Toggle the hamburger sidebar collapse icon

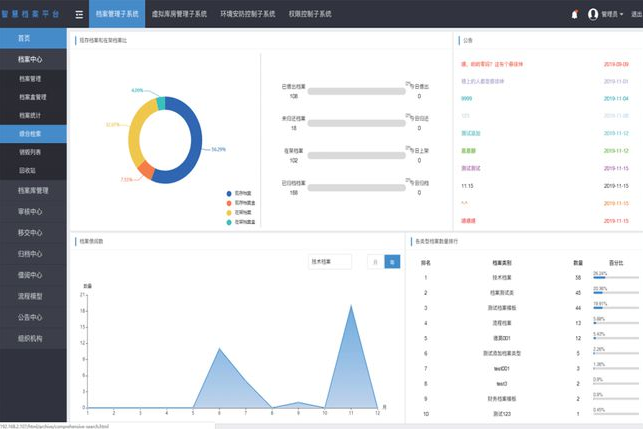79,15
